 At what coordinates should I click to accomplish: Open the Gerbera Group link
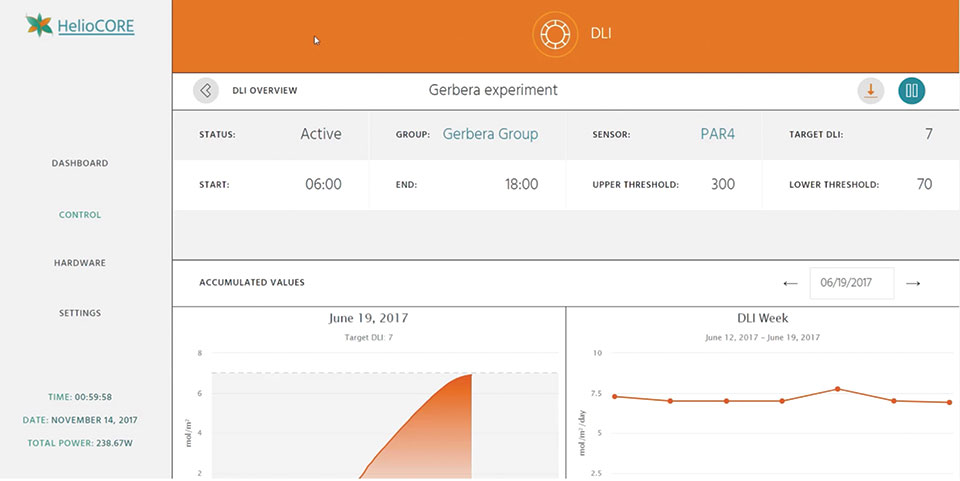click(490, 134)
